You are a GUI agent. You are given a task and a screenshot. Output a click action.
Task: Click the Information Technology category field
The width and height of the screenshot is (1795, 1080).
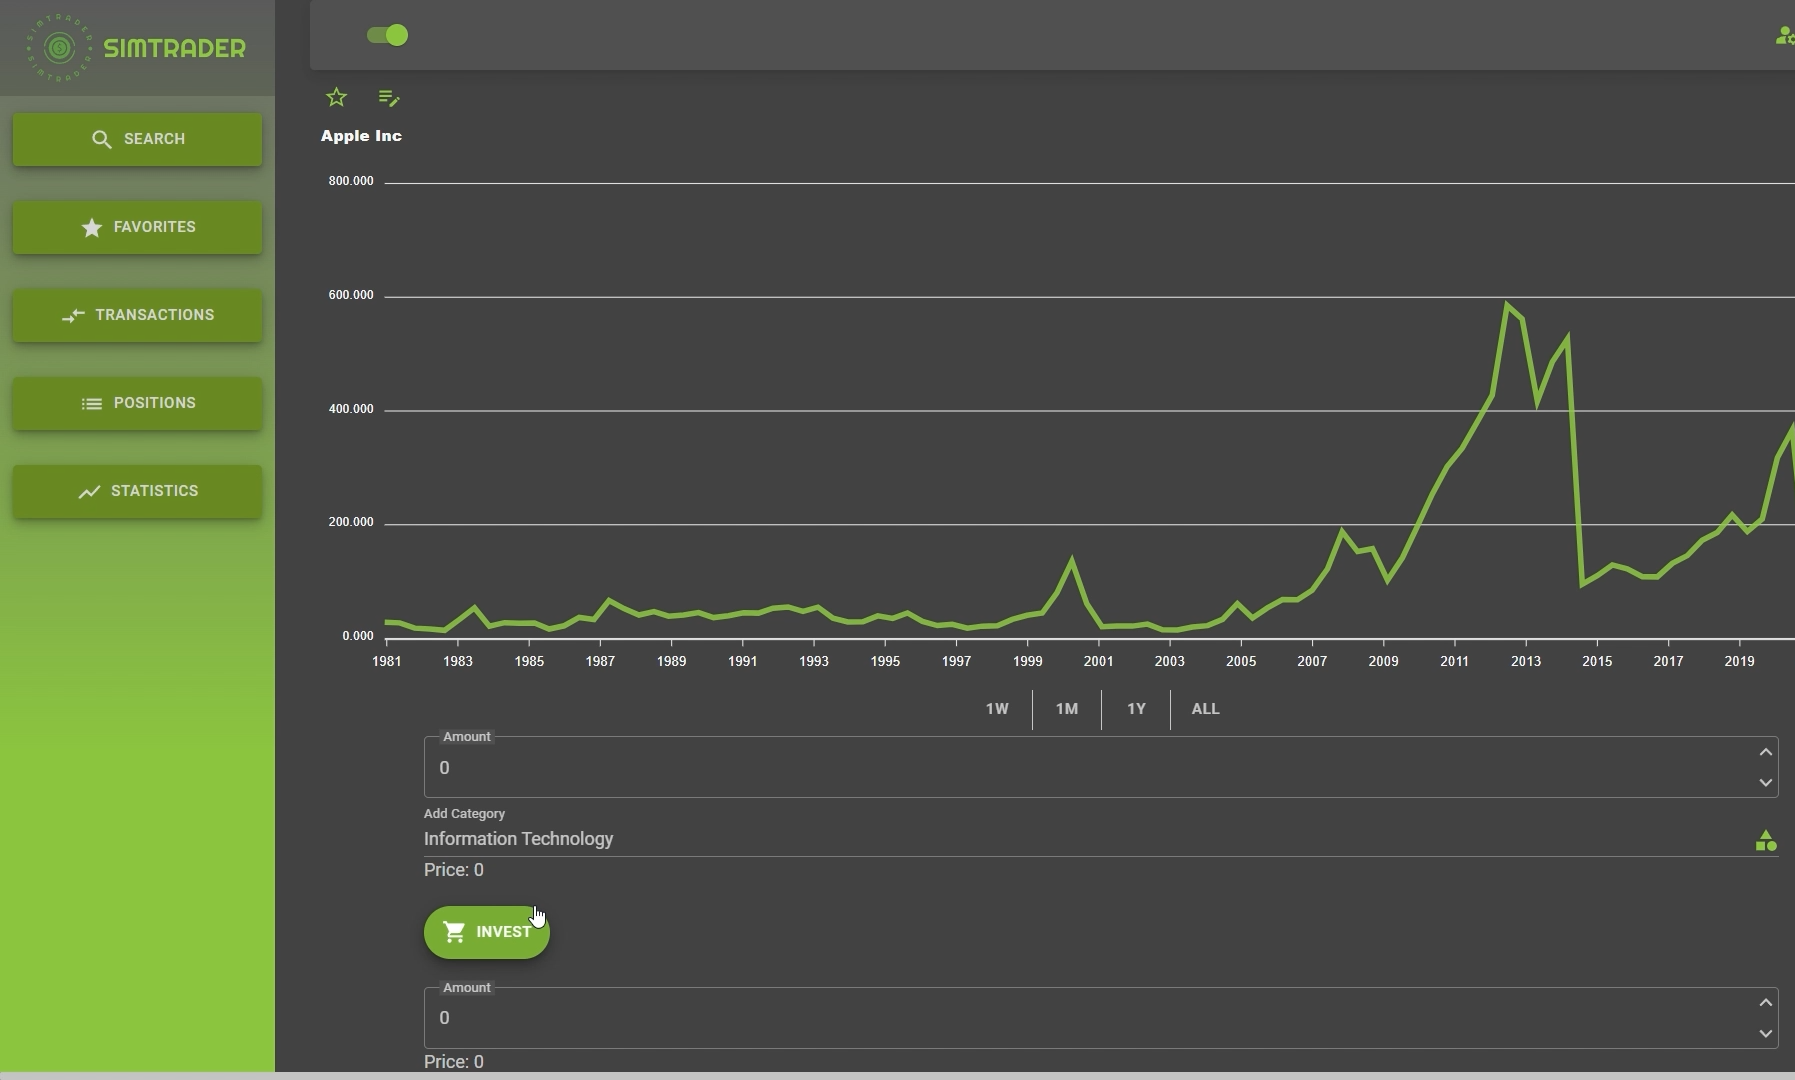click(1080, 839)
